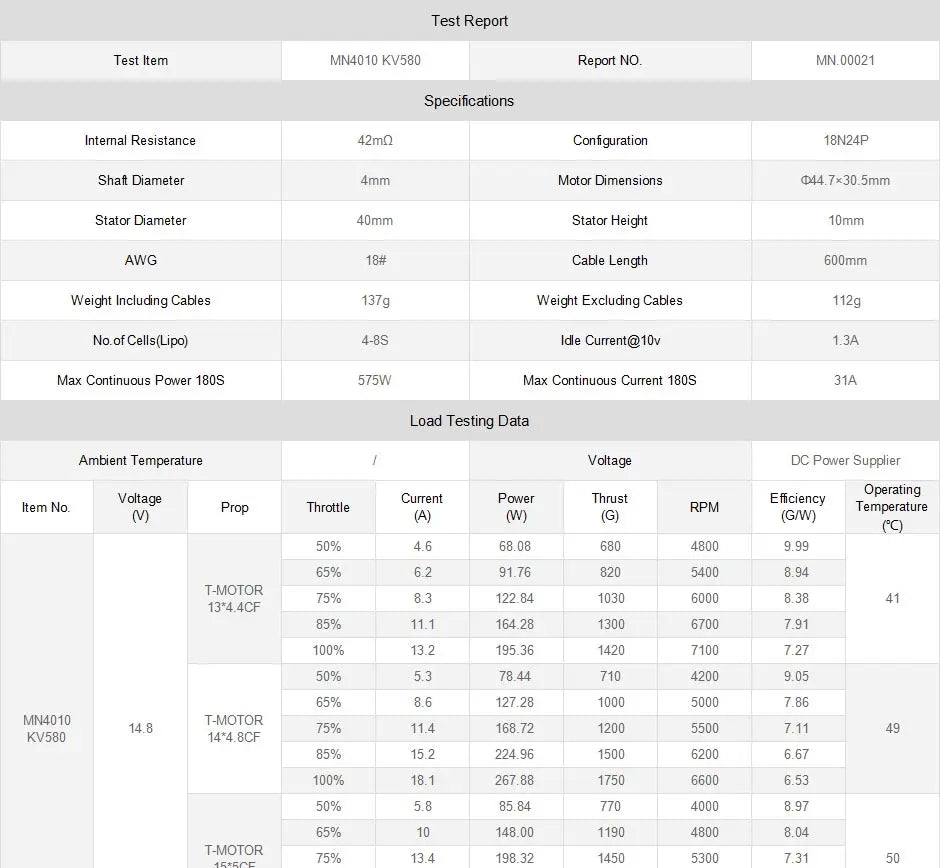Click the Test Report title header

point(469,21)
